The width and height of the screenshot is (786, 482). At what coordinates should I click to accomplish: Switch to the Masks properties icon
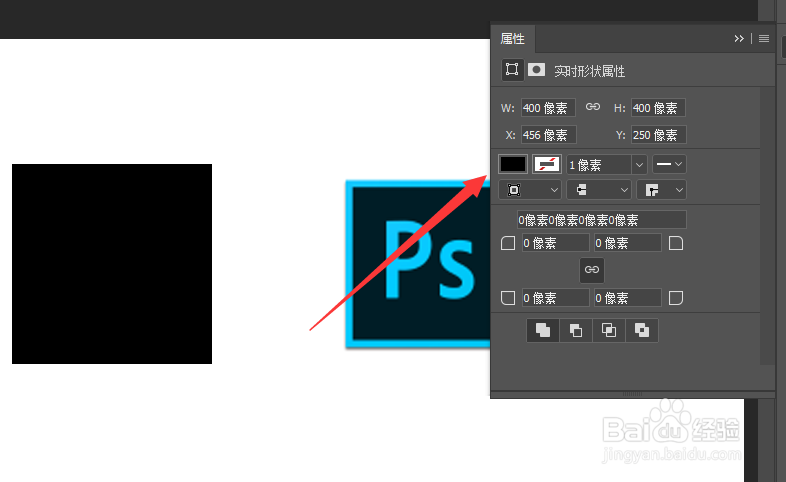[536, 70]
